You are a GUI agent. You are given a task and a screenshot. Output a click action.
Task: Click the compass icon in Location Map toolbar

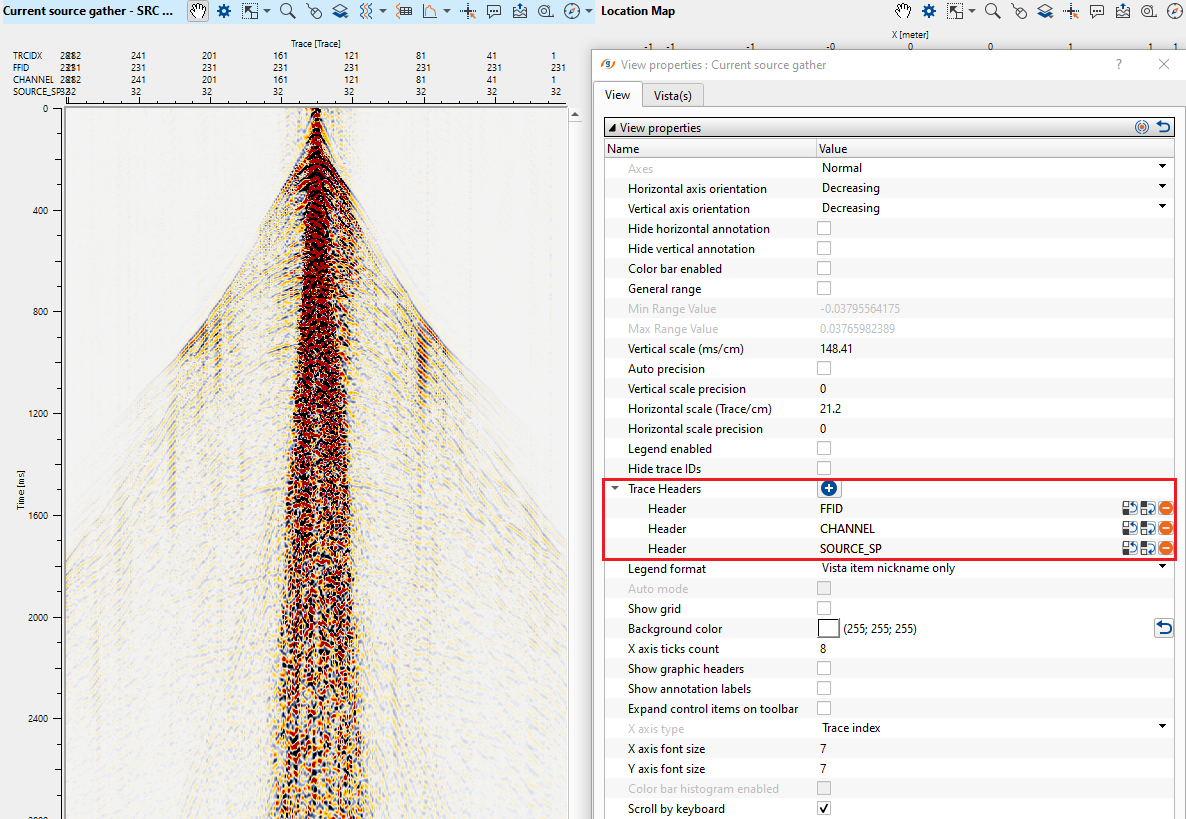[x=1174, y=11]
